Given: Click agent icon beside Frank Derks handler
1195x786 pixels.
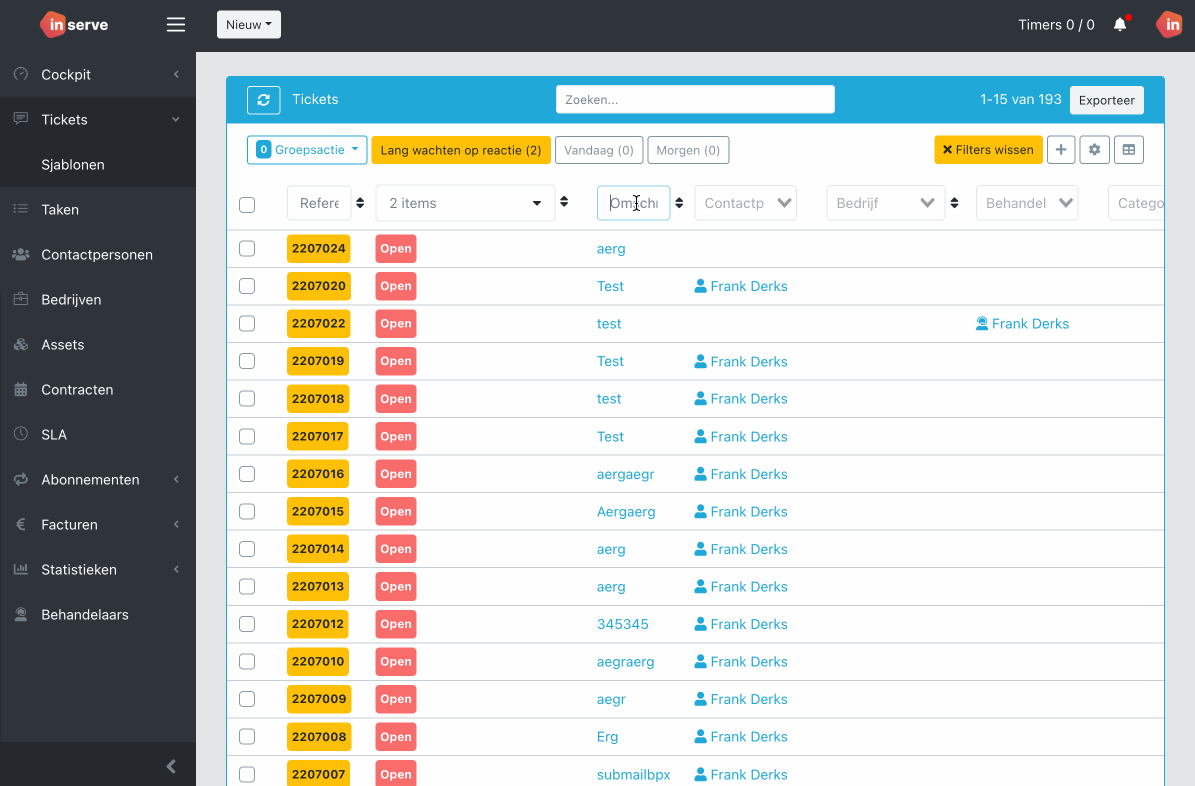Looking at the screenshot, I should (x=982, y=323).
